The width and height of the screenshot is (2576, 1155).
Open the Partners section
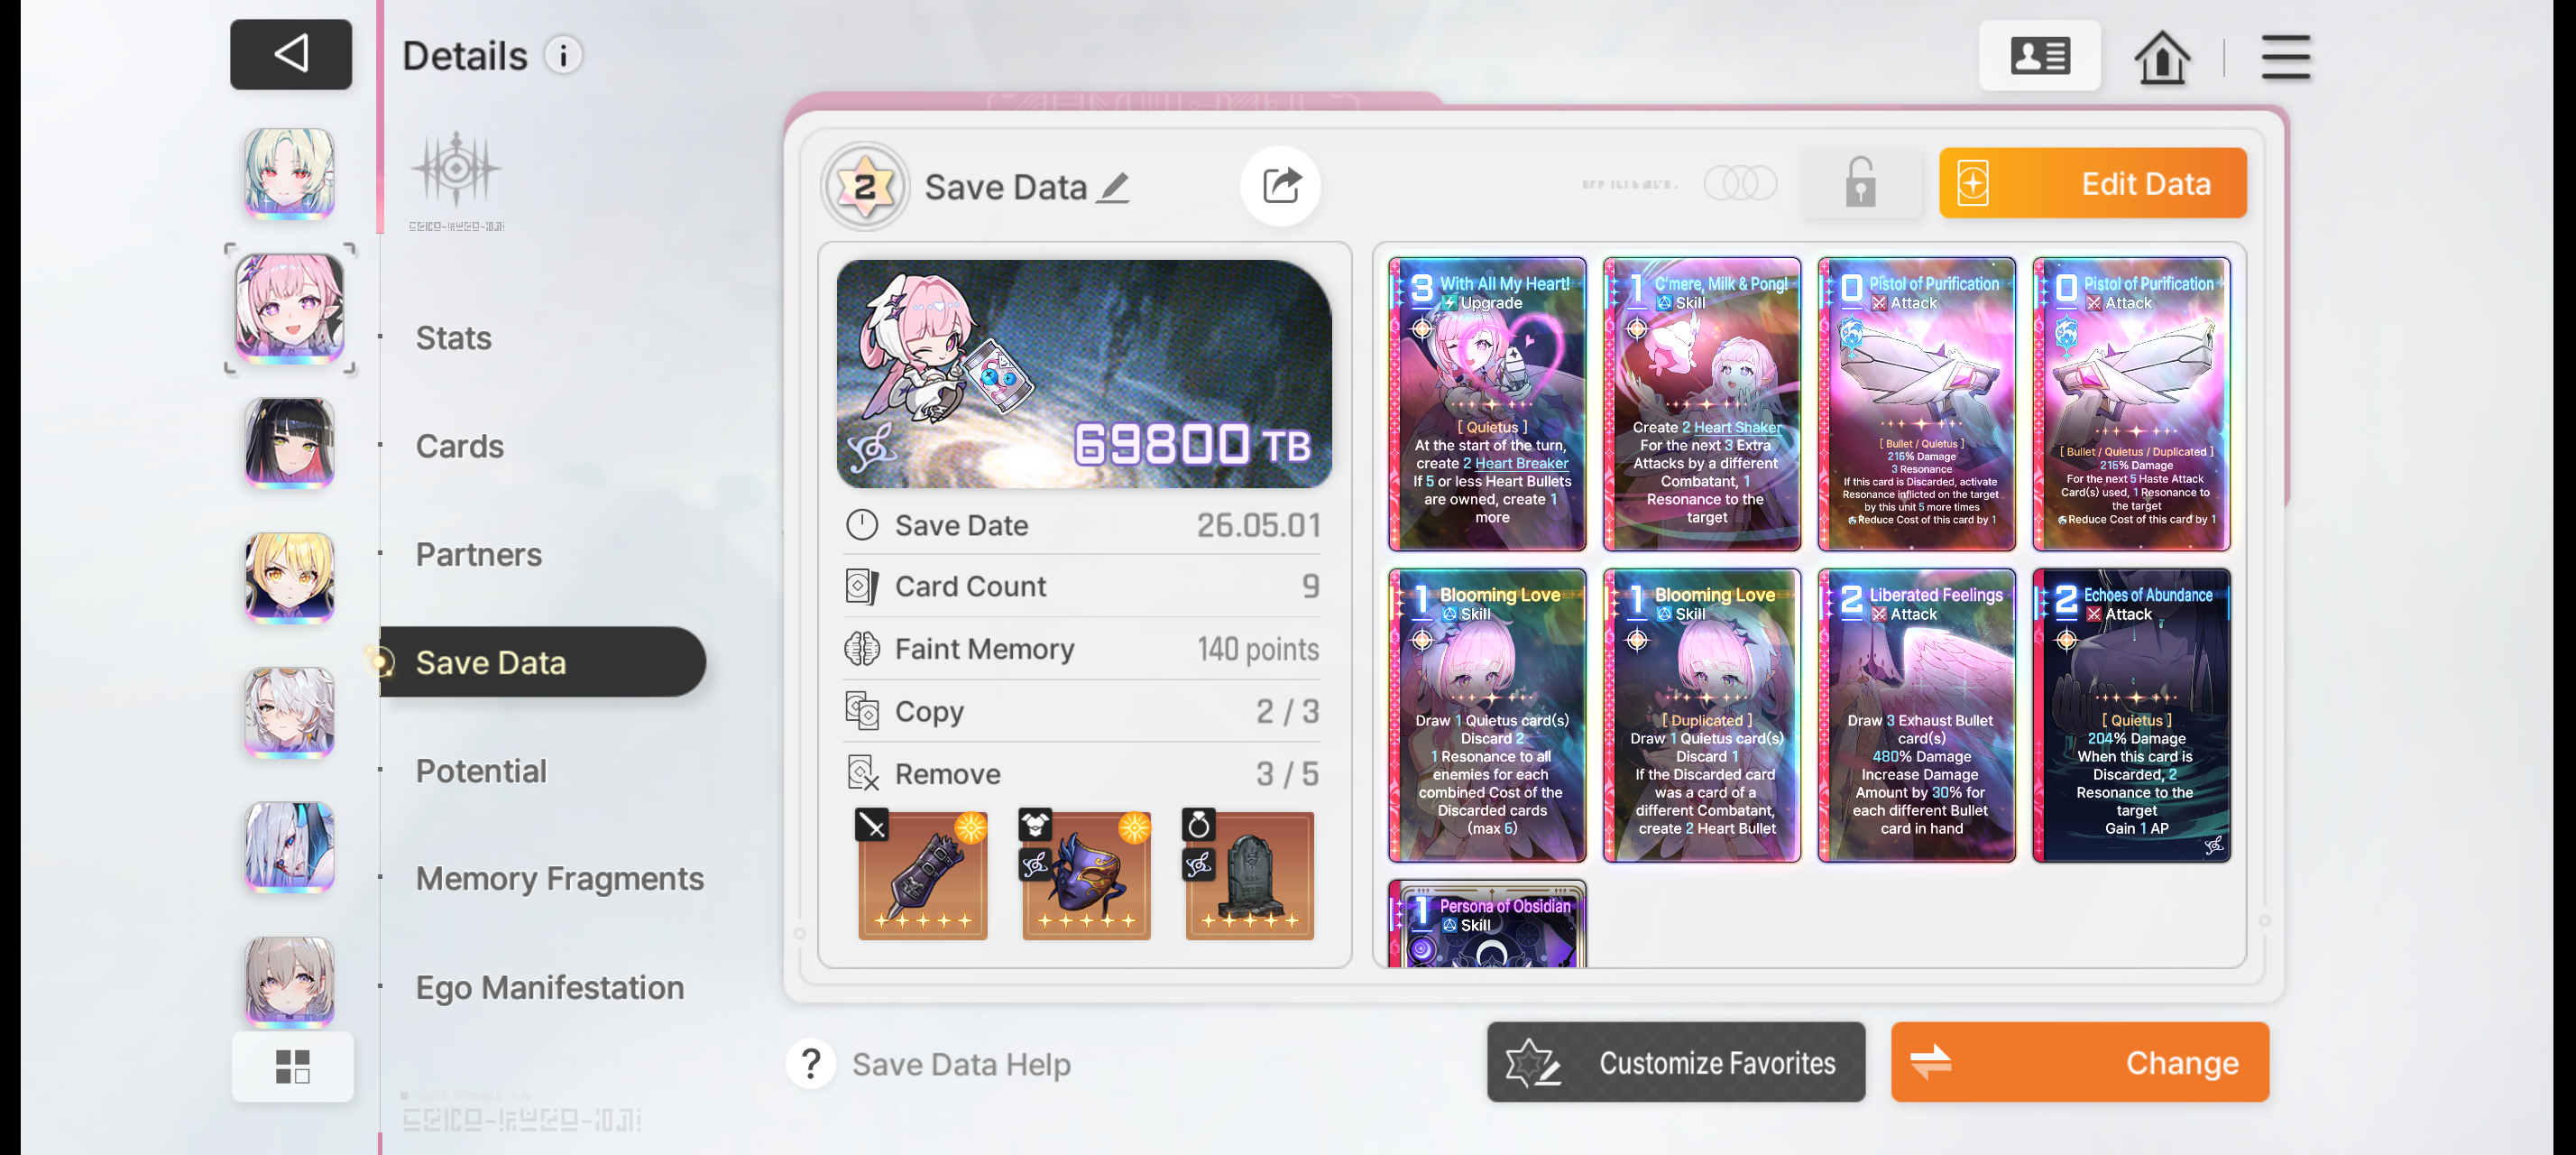[479, 554]
